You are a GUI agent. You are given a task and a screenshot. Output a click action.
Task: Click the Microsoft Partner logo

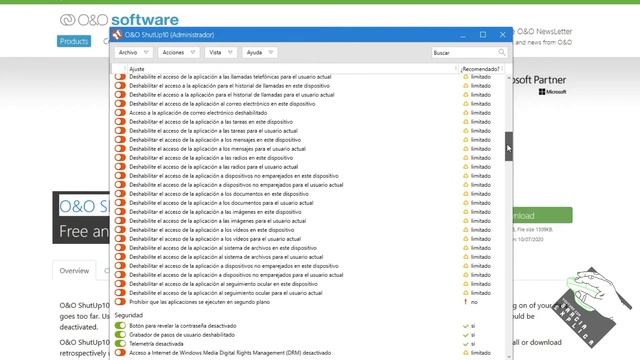(540, 84)
